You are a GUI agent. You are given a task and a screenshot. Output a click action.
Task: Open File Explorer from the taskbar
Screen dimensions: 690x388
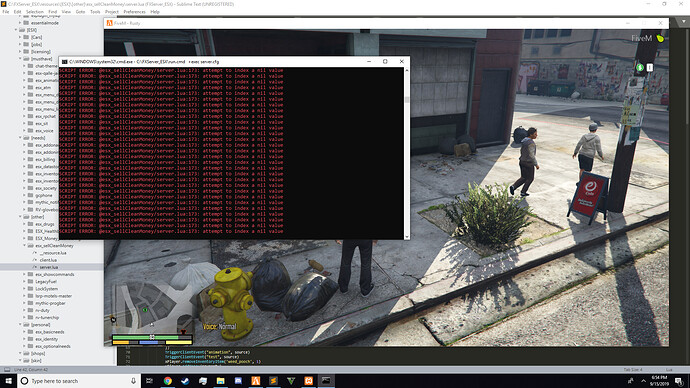220,381
